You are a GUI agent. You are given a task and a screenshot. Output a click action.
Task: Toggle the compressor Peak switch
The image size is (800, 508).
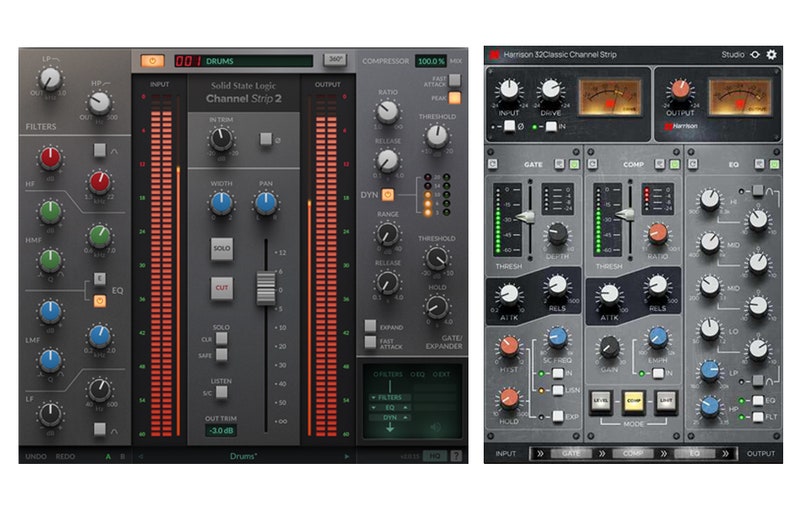tap(455, 98)
